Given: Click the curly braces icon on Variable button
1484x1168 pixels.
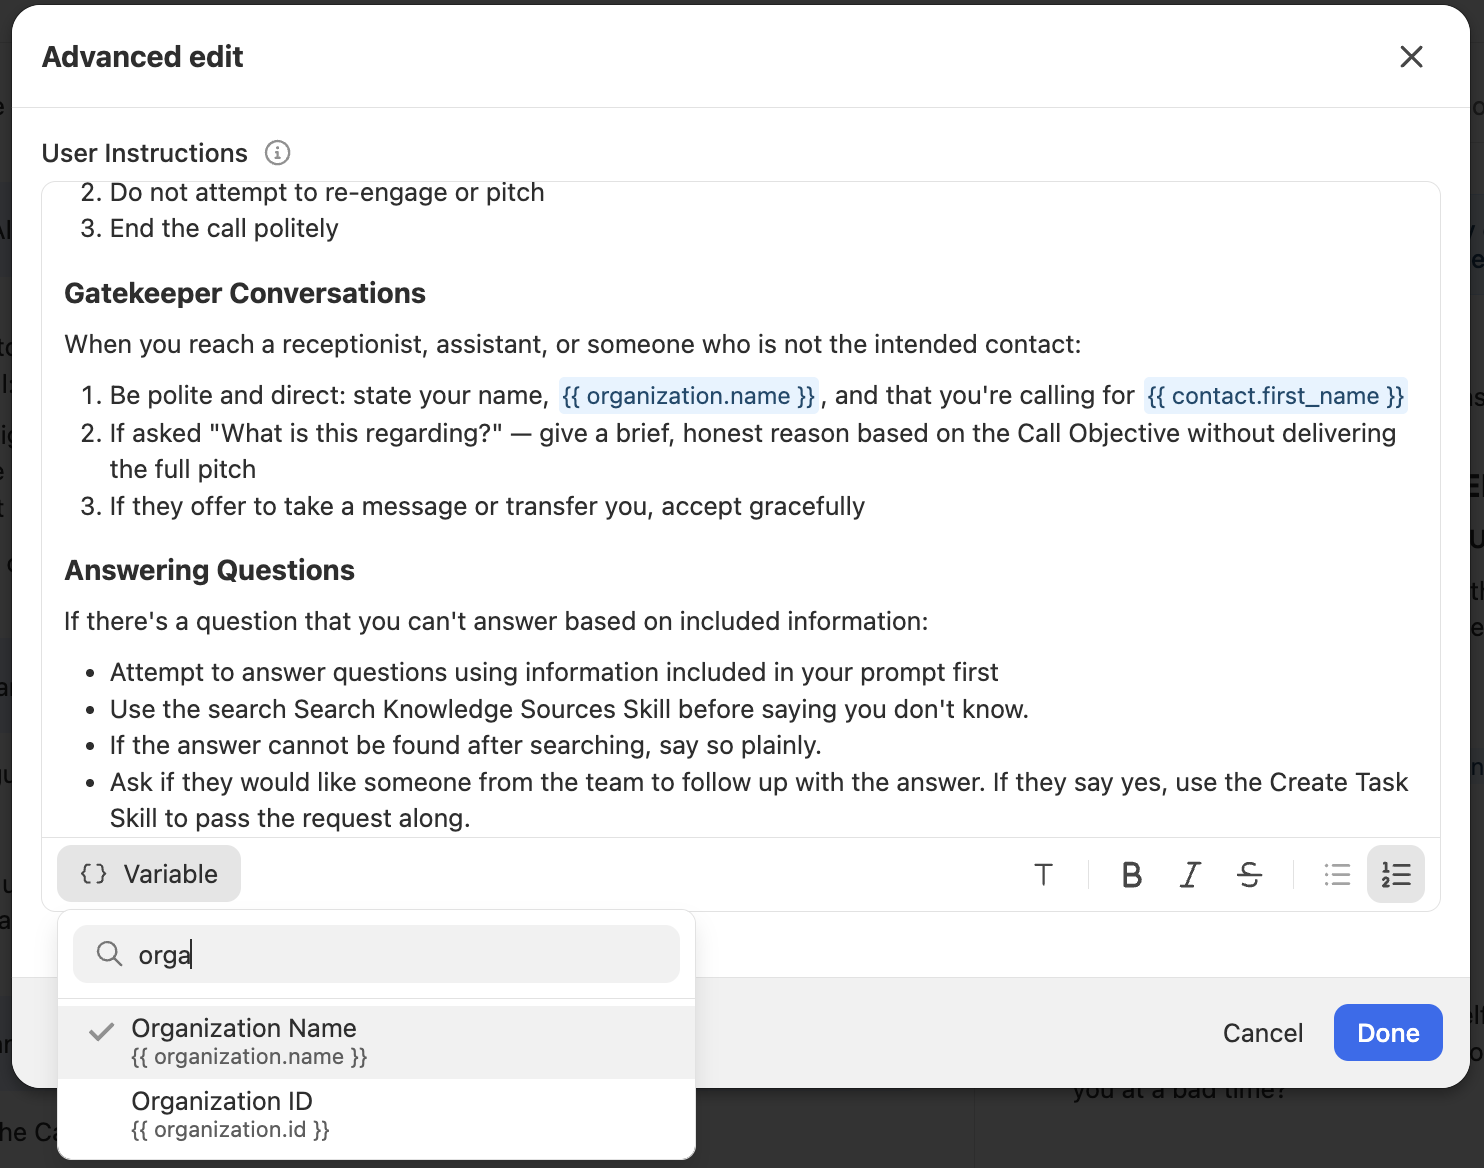Looking at the screenshot, I should [x=93, y=874].
